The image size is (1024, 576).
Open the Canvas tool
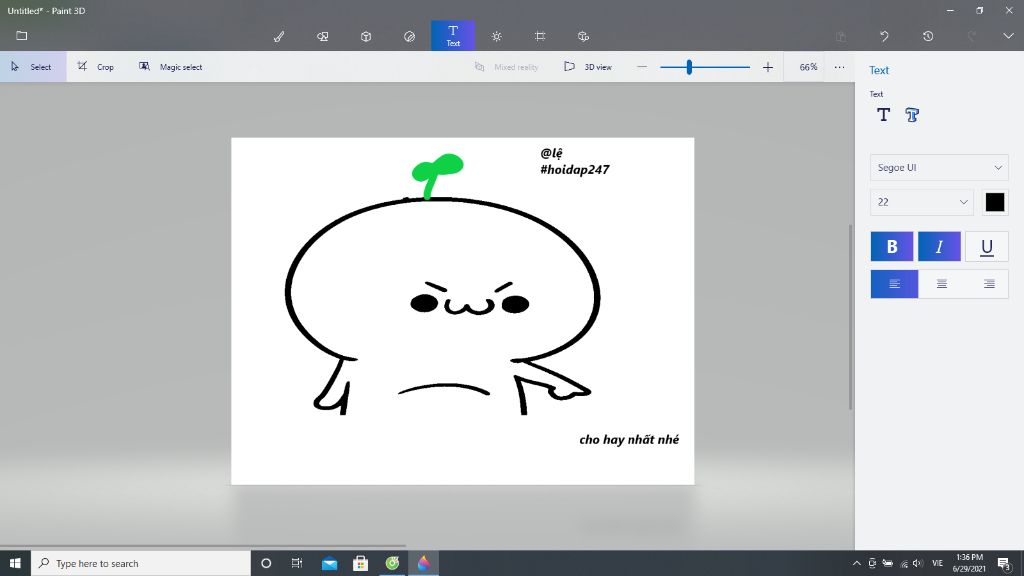(540, 37)
